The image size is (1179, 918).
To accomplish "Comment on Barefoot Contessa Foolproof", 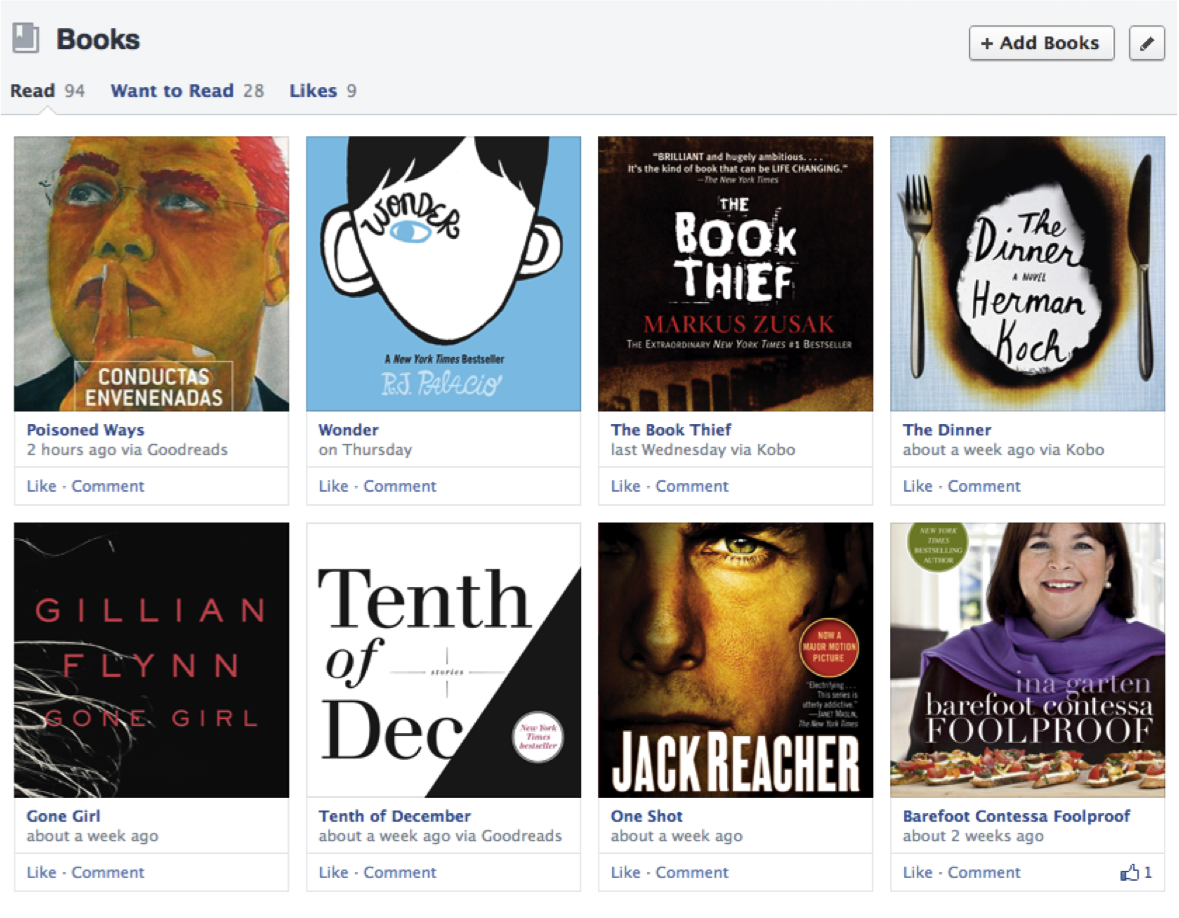I will point(984,872).
